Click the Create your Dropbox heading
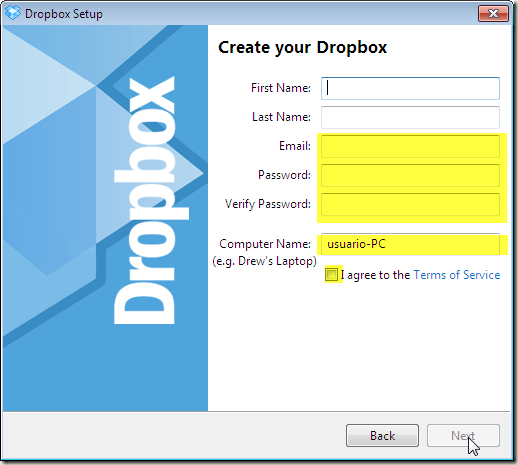This screenshot has width=518, height=465. (302, 48)
